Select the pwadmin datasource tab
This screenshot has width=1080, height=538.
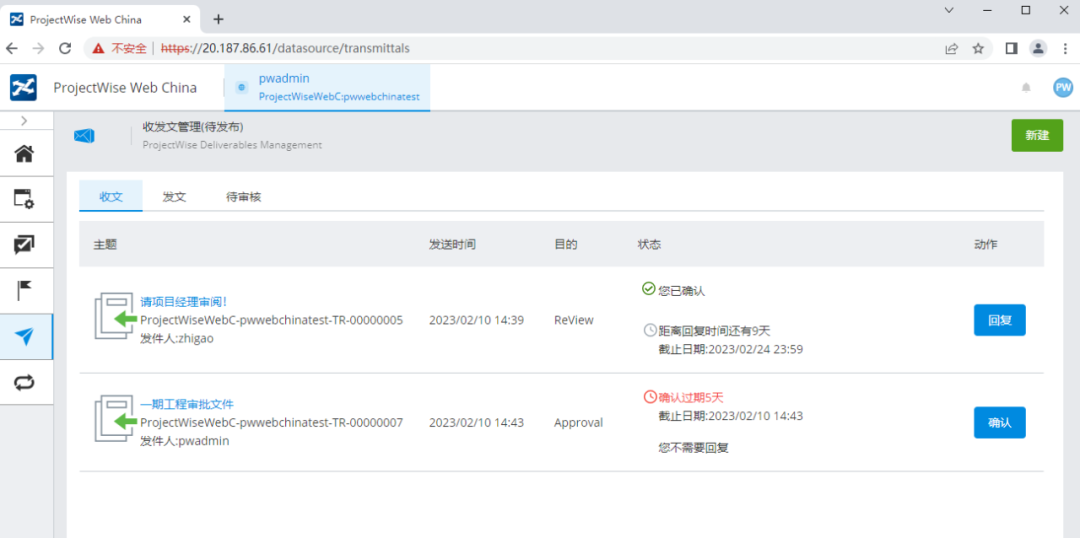click(327, 87)
